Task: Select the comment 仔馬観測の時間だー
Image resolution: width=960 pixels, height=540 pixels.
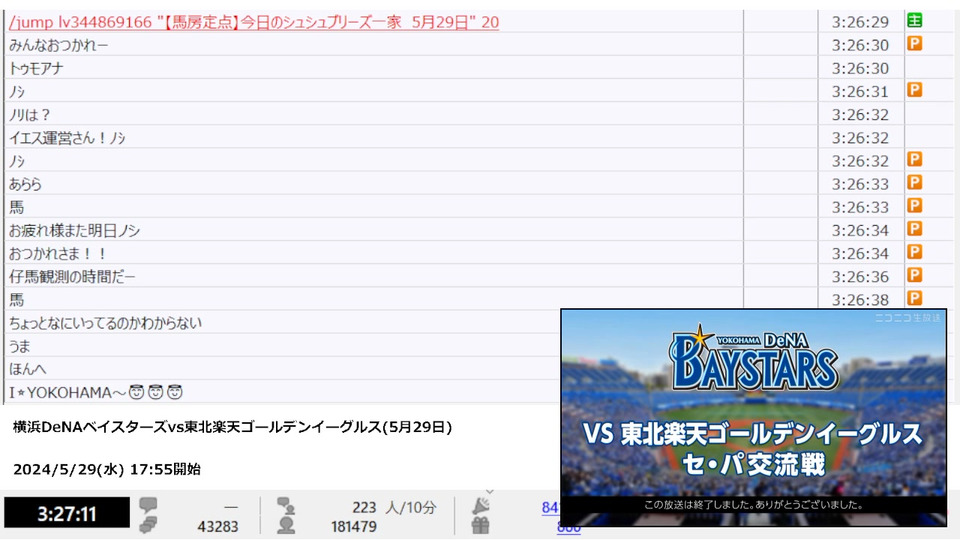Action: 72,277
